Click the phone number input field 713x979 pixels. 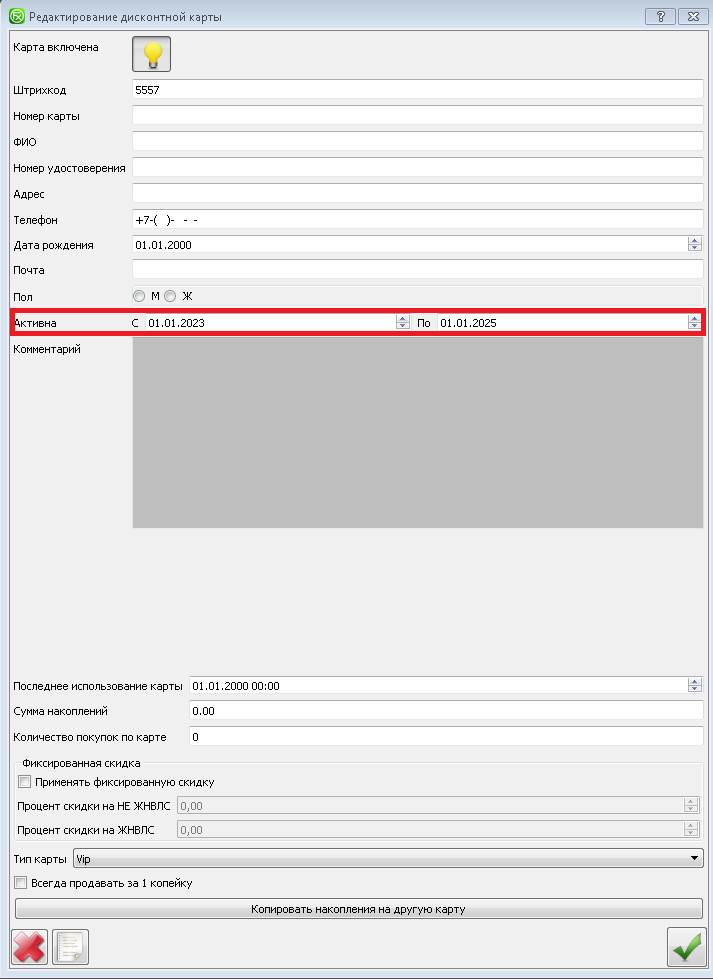click(417, 219)
